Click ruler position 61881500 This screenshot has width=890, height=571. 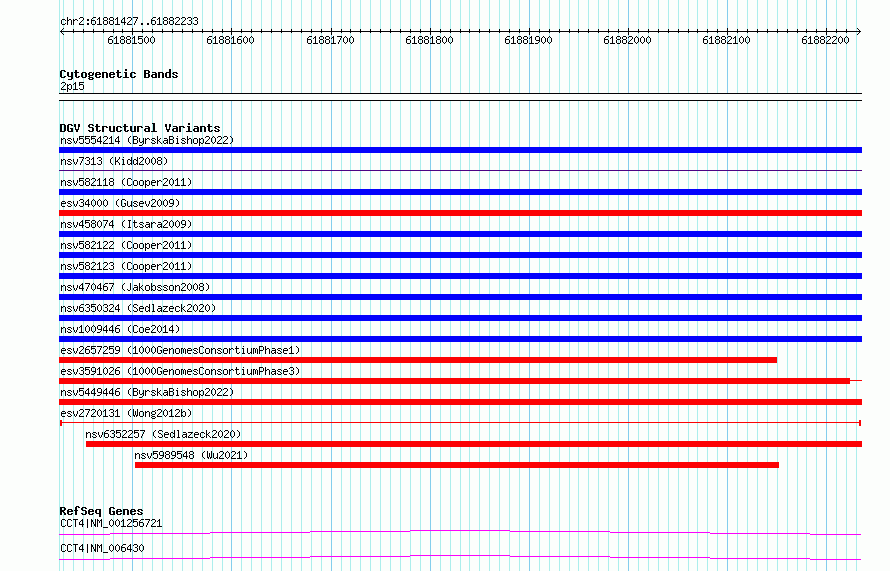click(x=132, y=40)
